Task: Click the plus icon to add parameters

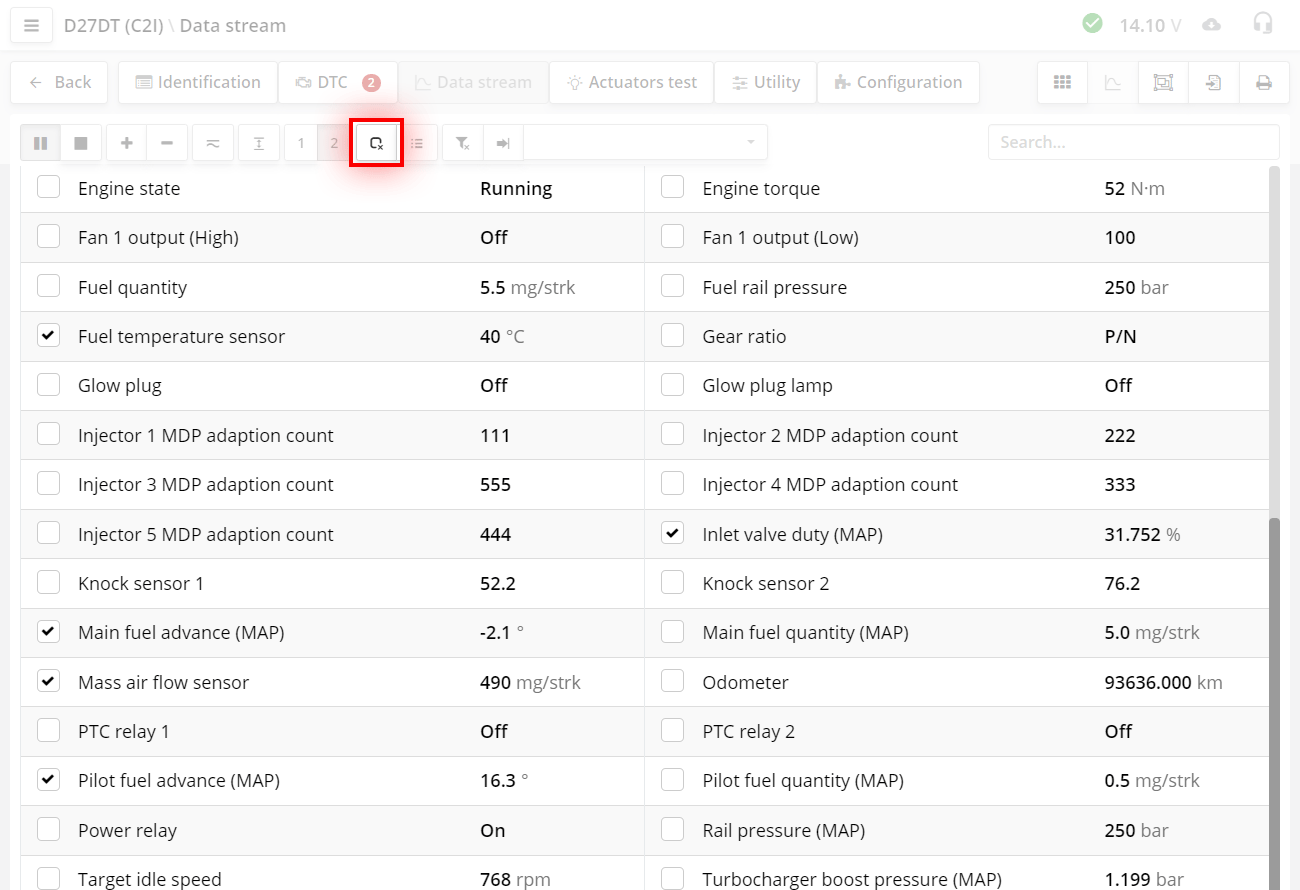Action: tap(126, 142)
